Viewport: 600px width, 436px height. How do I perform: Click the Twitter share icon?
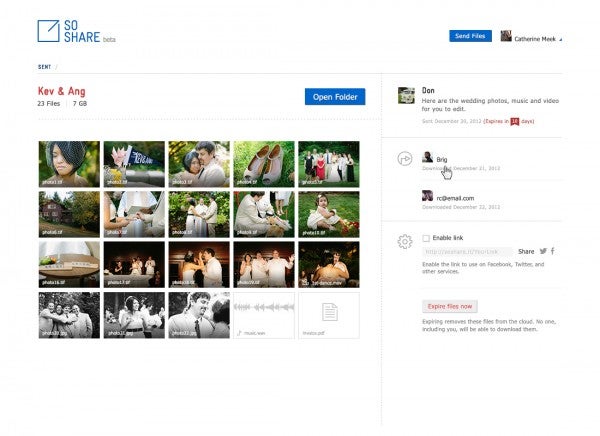(543, 251)
